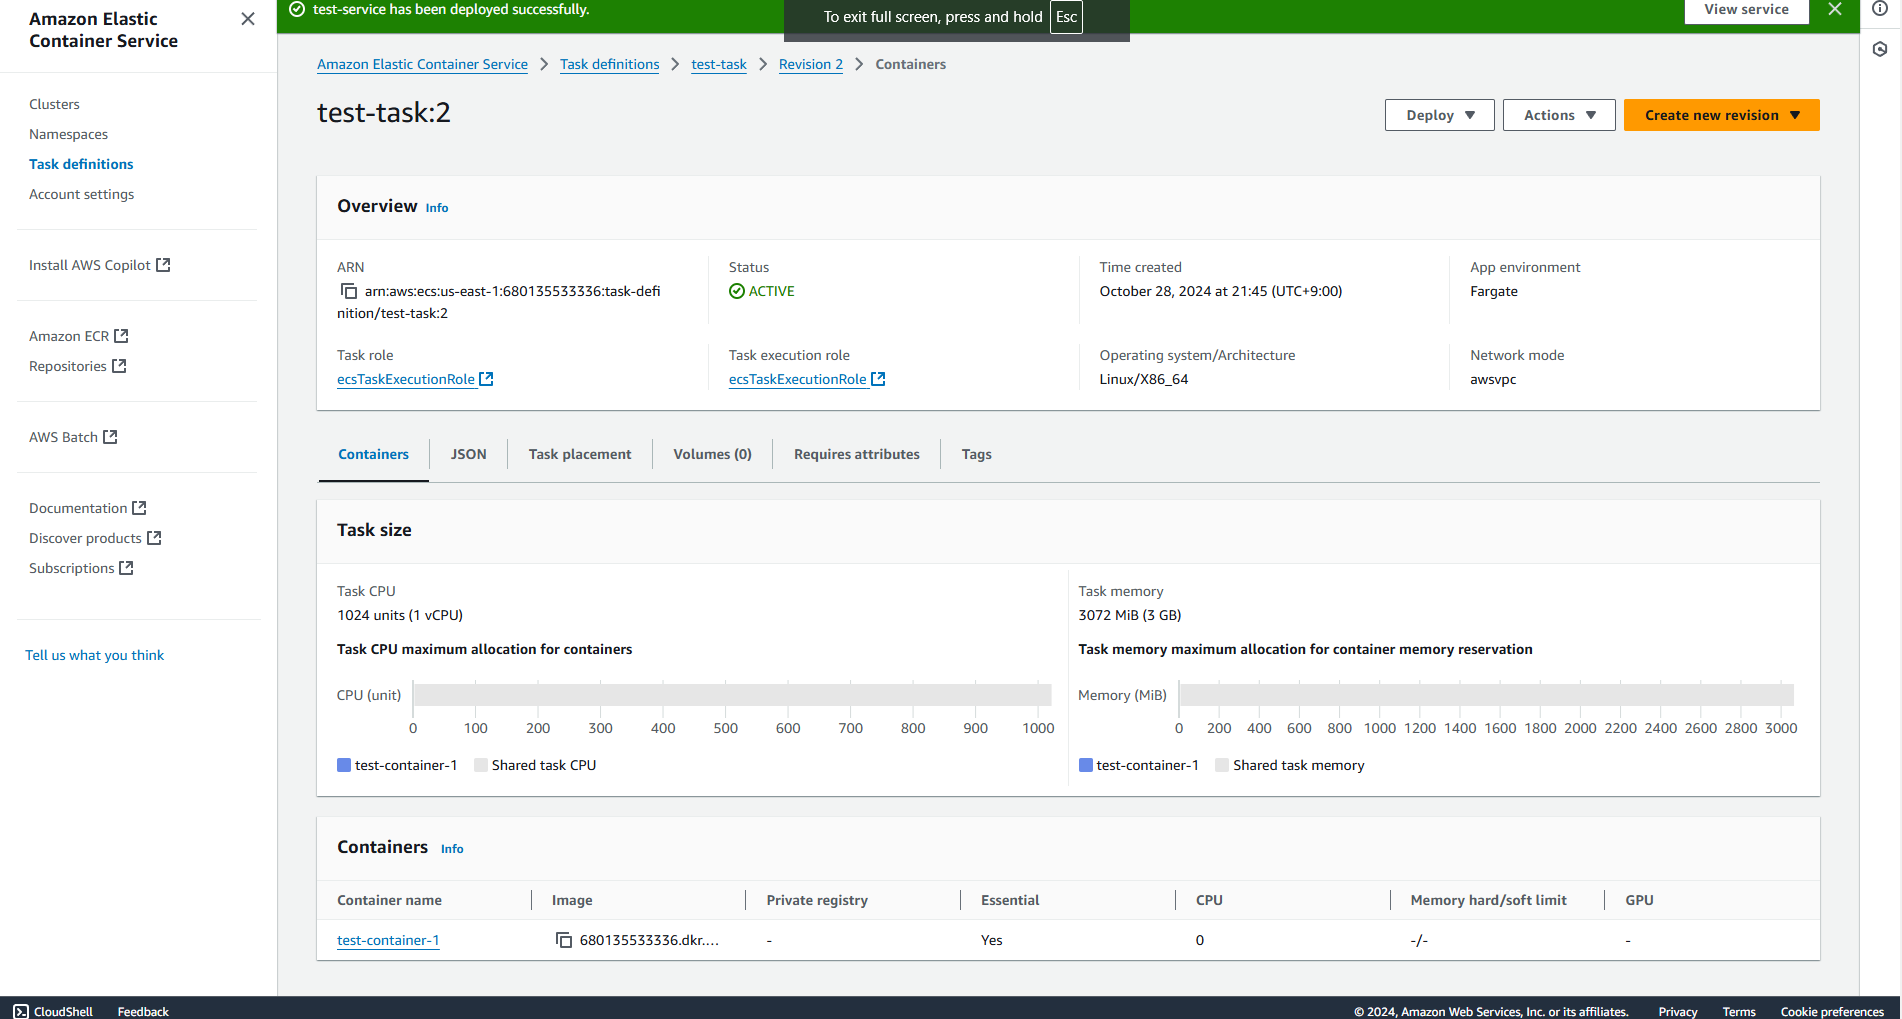Go to Amazon Elastic Container Service breadcrumb
Screen dimensions: 1902x1019
click(422, 64)
